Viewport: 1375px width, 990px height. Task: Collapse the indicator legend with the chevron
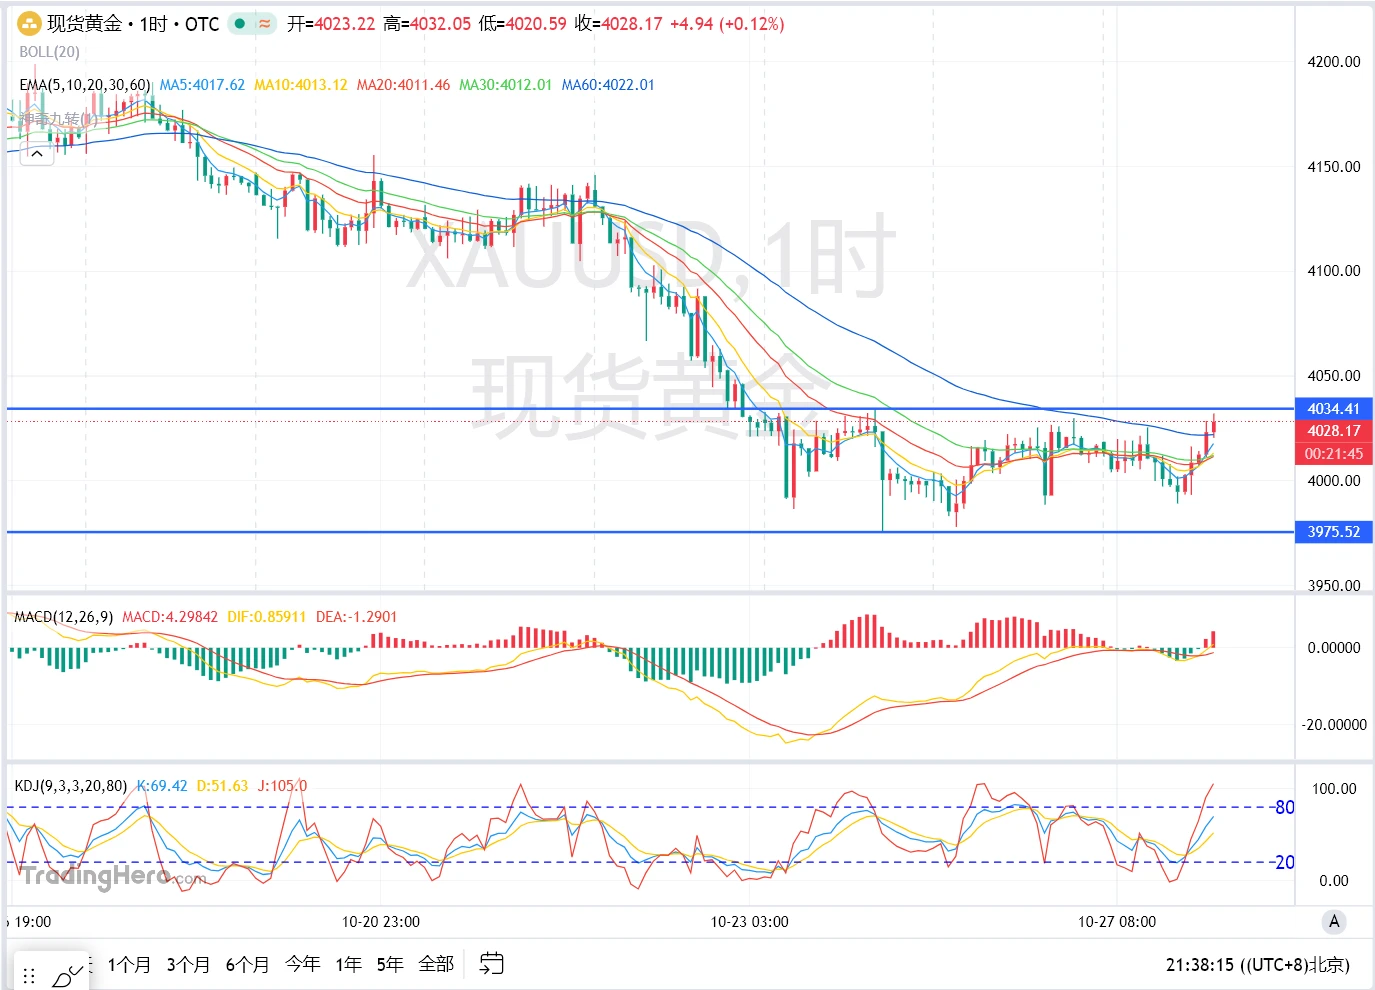click(36, 153)
